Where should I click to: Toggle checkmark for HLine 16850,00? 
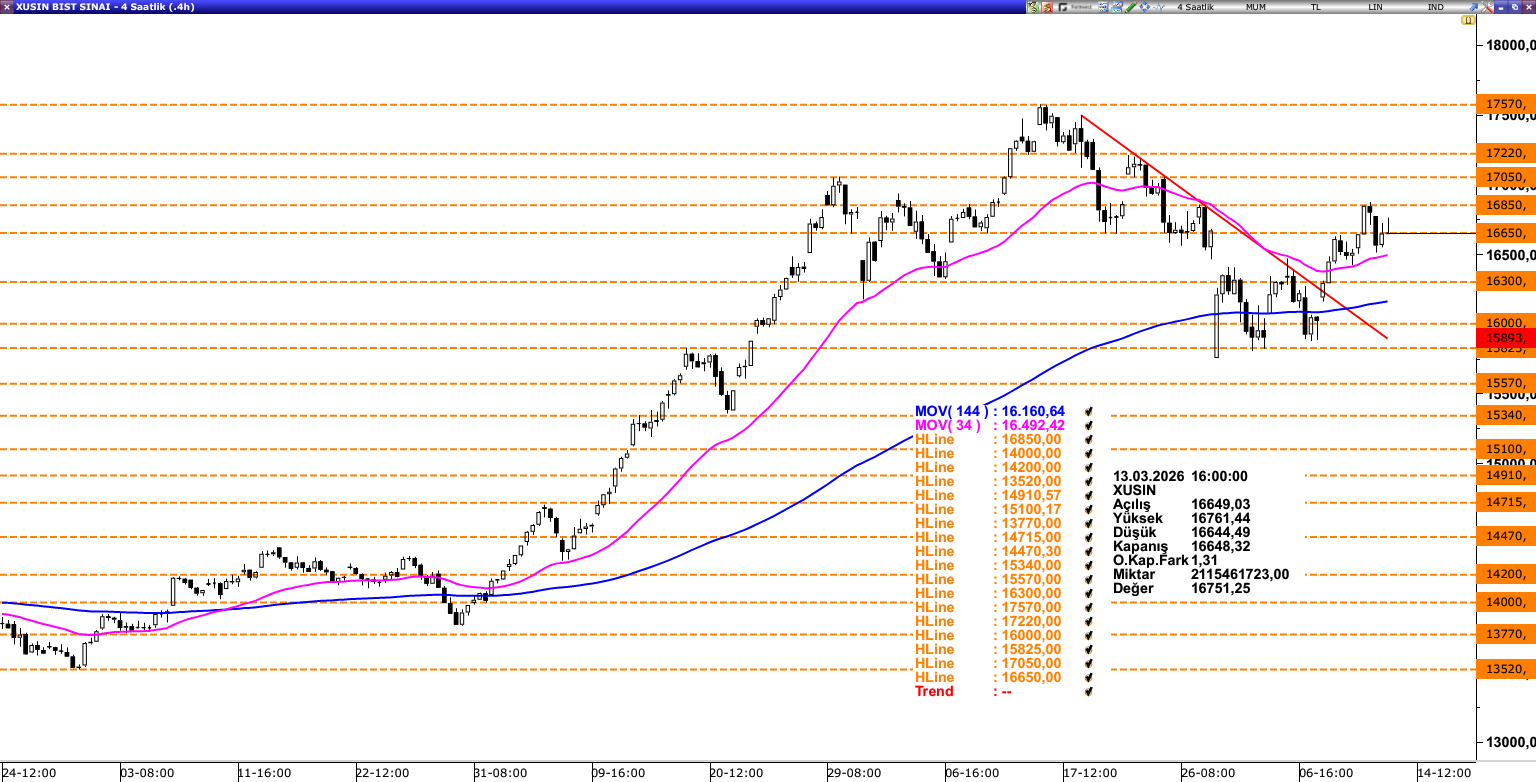point(1088,439)
